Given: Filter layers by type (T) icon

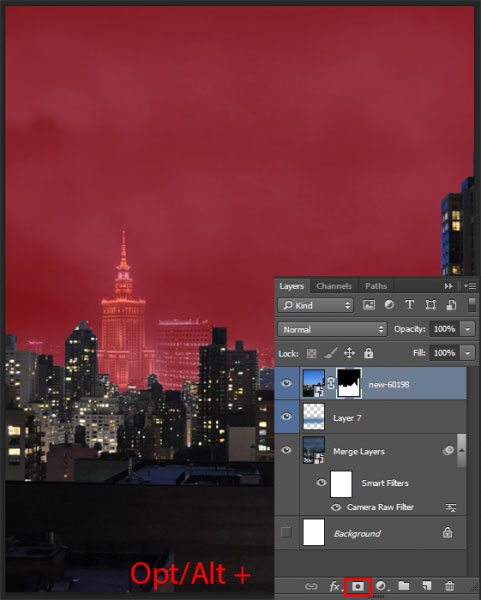Looking at the screenshot, I should (x=409, y=305).
